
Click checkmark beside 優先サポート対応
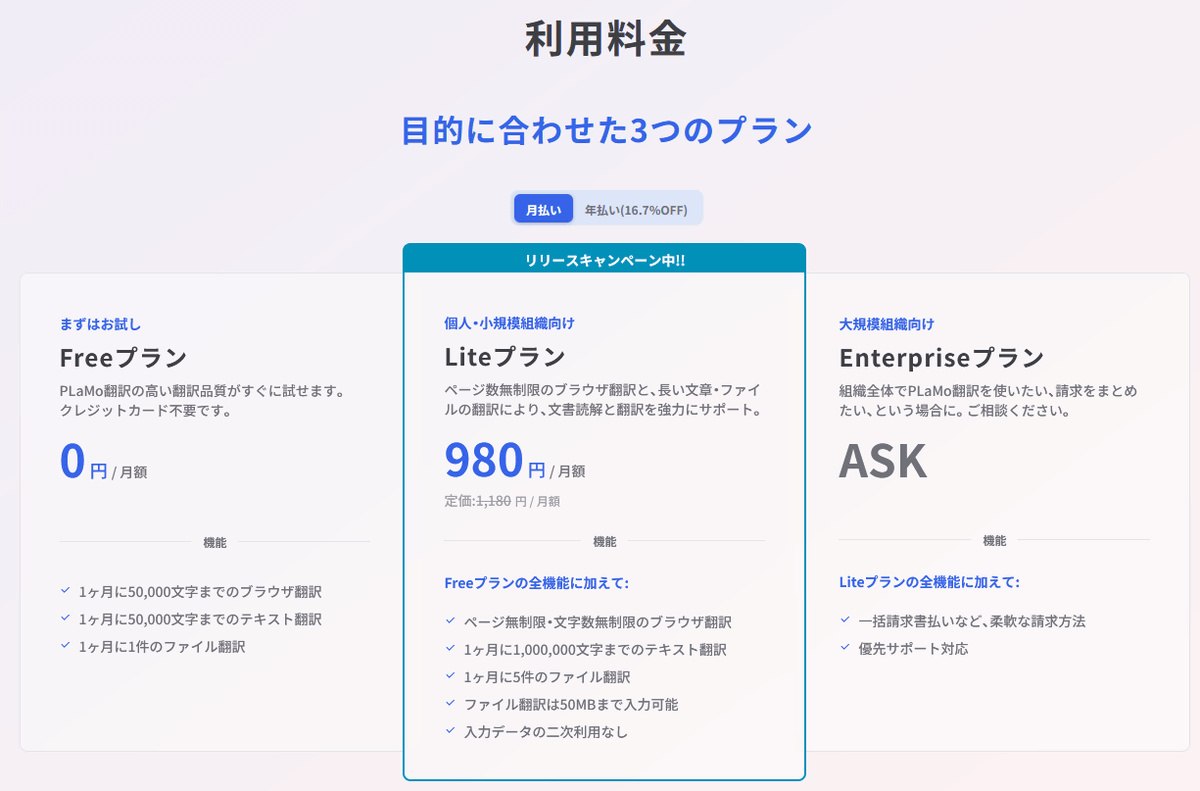coord(845,648)
